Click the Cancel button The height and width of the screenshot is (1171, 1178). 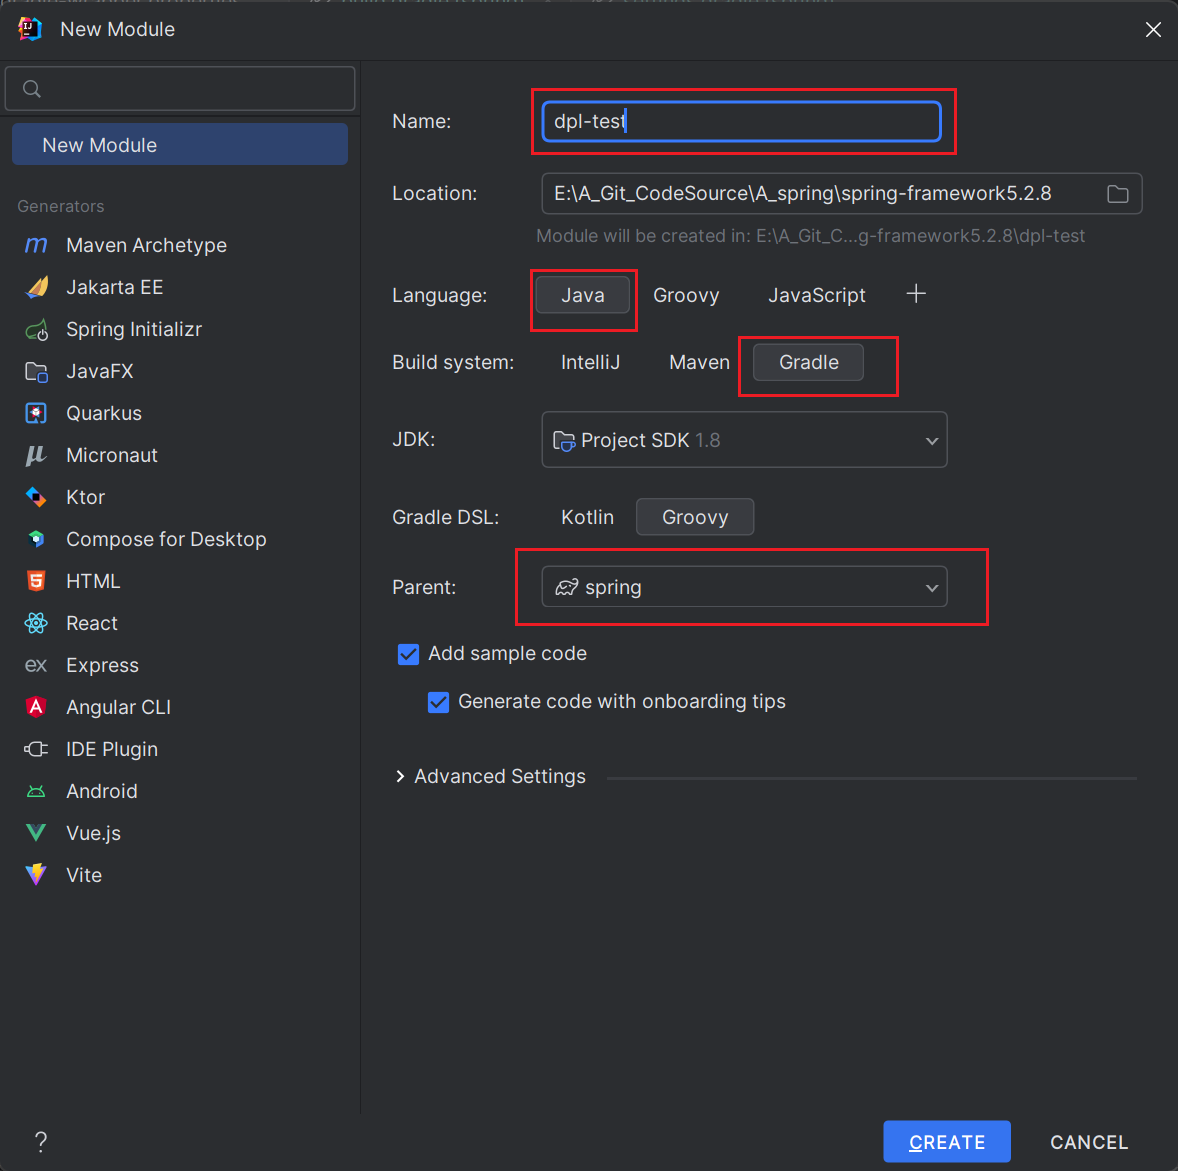point(1089,1142)
